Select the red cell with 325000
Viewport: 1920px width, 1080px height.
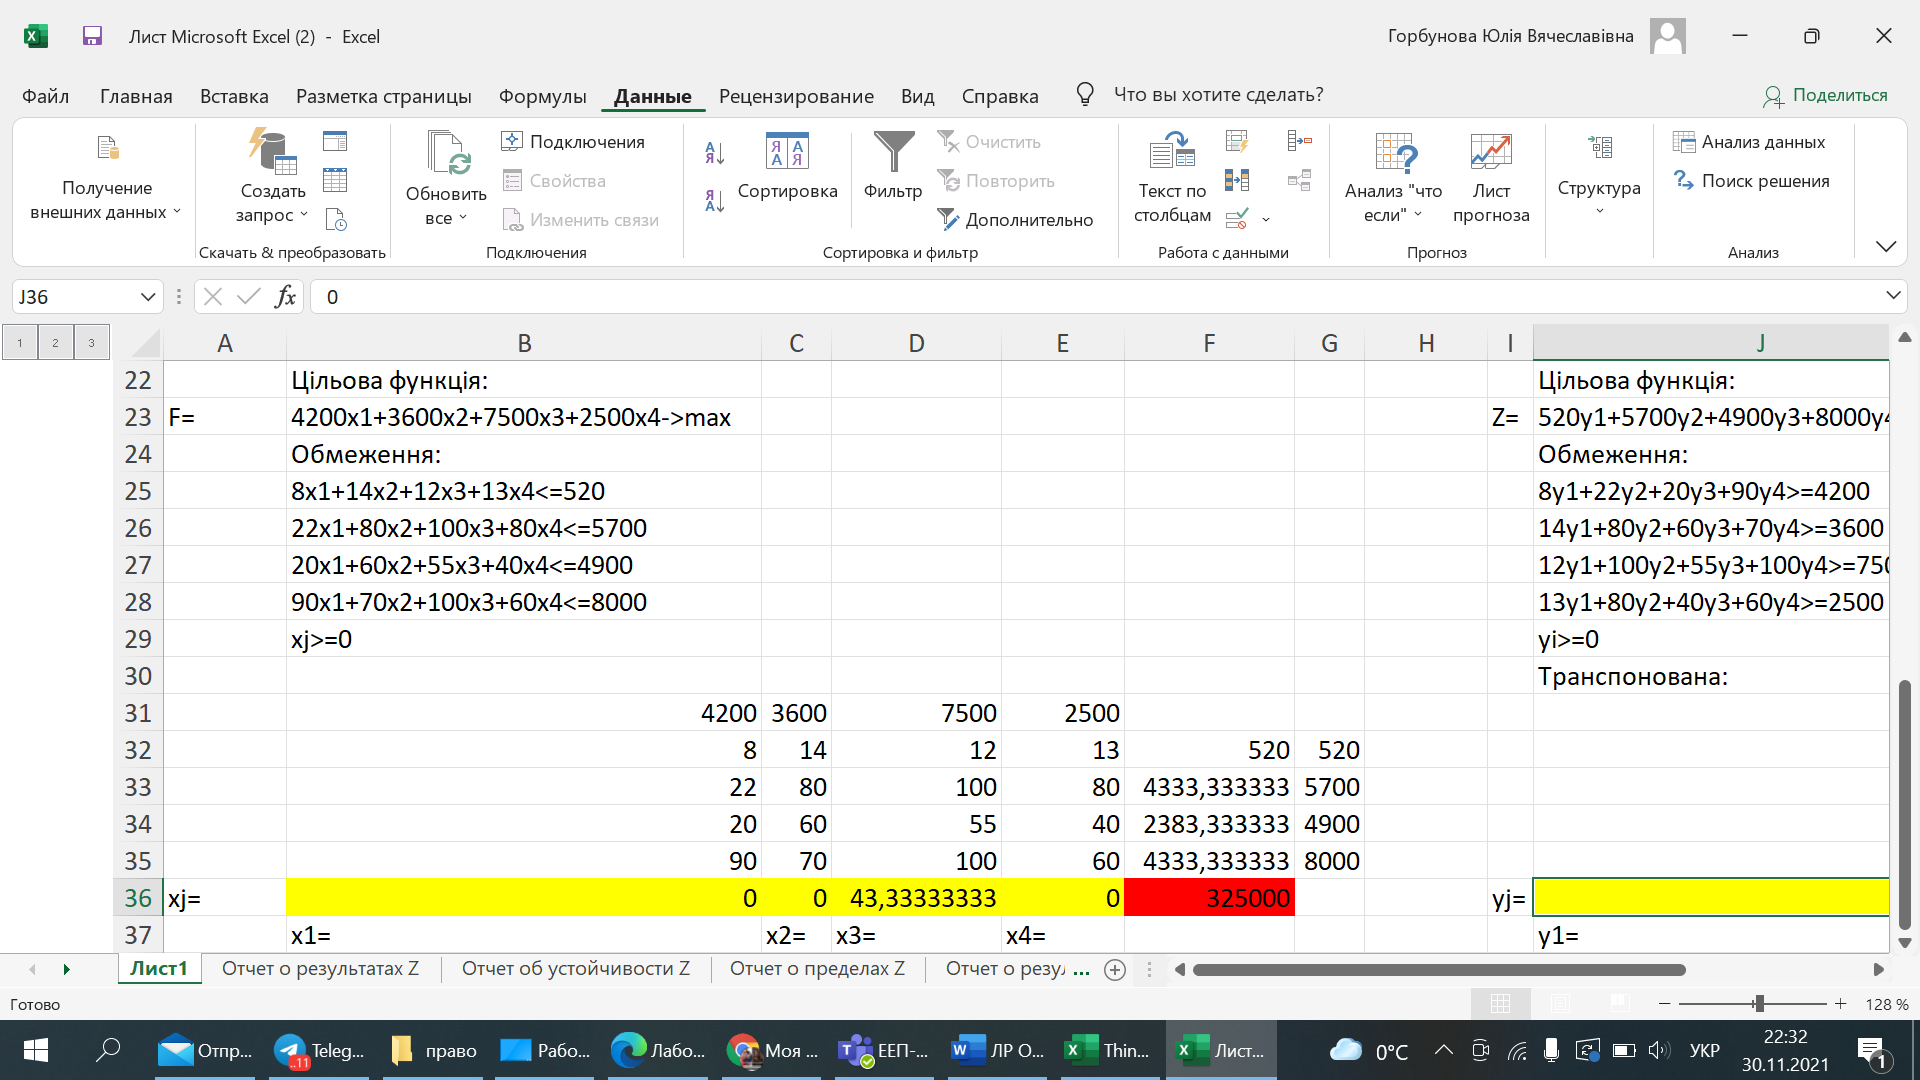(x=1209, y=898)
